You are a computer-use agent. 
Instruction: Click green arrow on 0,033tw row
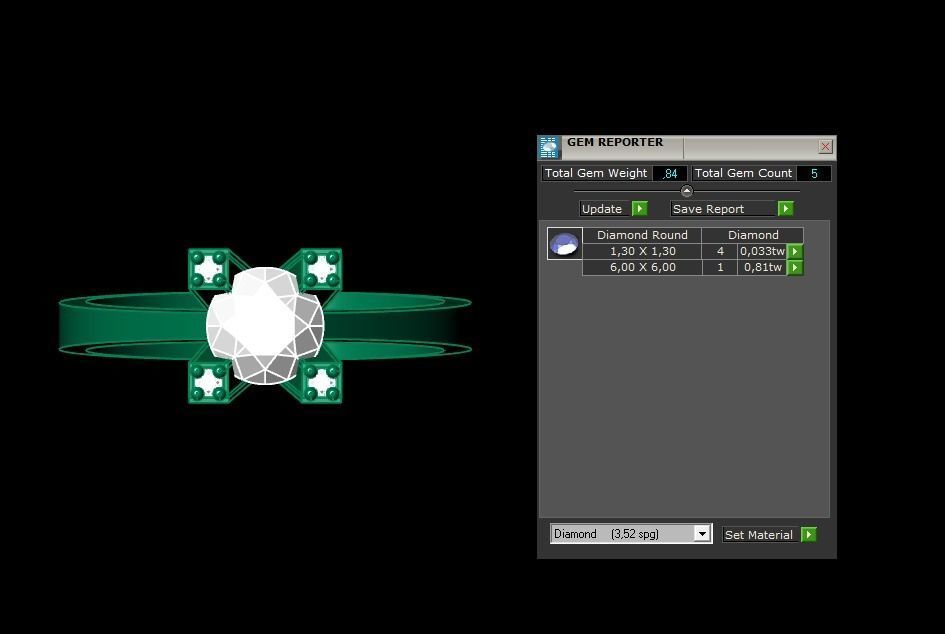tap(795, 251)
